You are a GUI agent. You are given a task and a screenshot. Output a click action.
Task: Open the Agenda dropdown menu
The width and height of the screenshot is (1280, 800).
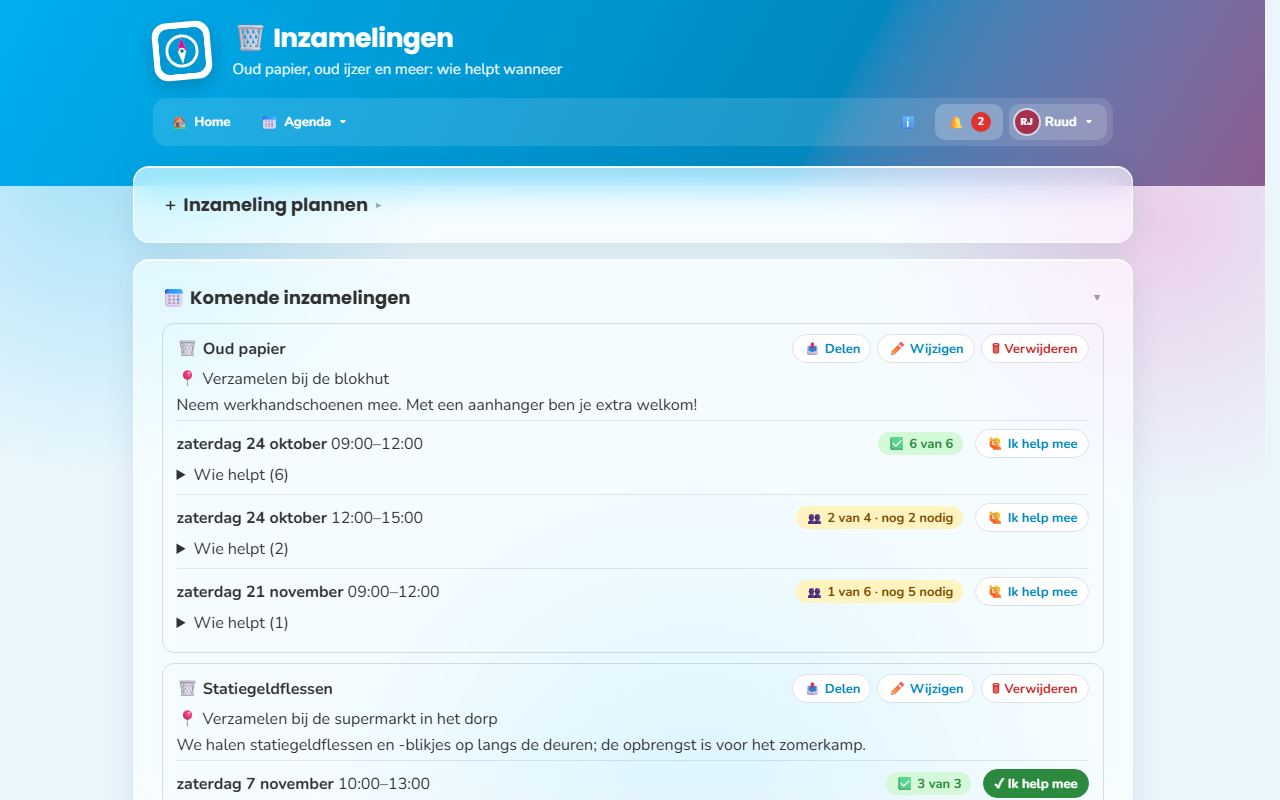pyautogui.click(x=304, y=122)
